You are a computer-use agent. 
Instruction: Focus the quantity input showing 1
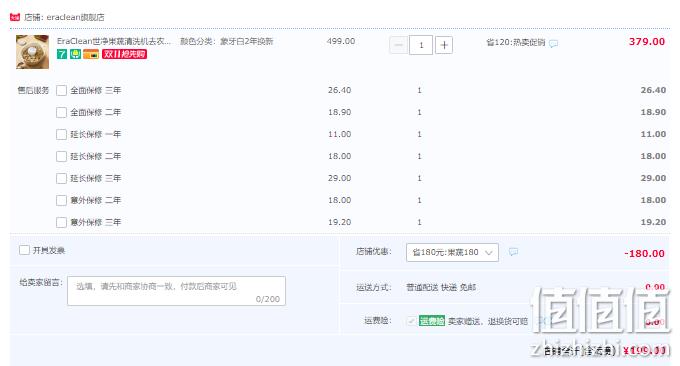421,45
